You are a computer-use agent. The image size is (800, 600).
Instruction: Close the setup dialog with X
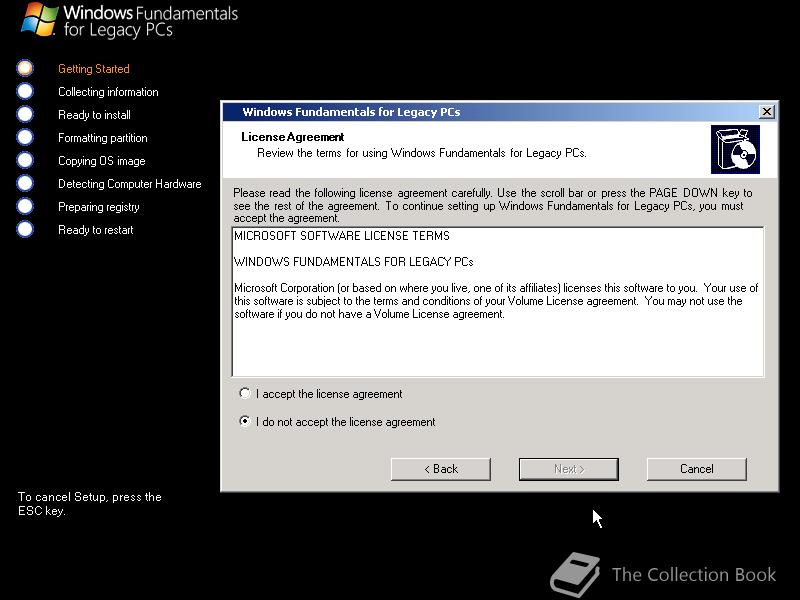766,111
